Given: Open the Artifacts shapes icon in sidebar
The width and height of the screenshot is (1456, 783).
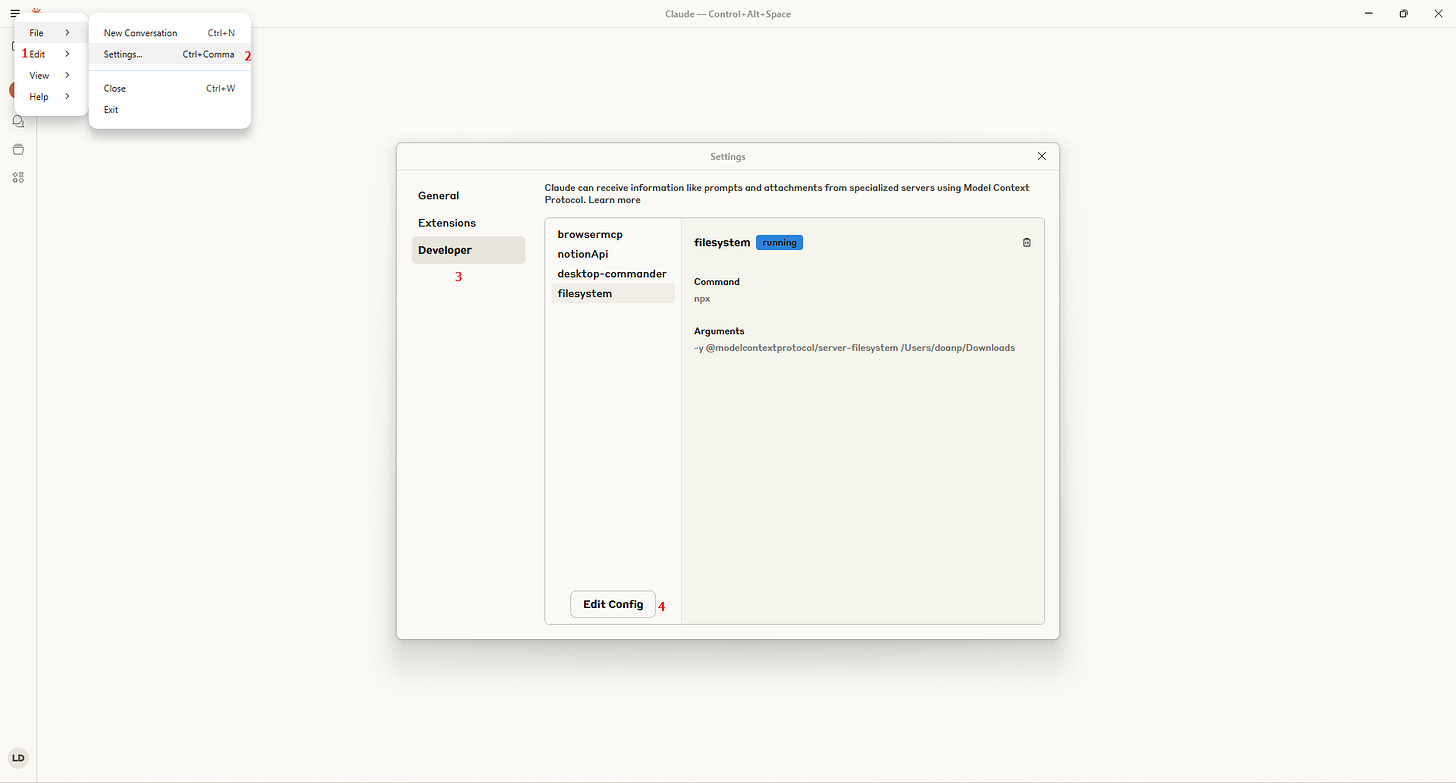Looking at the screenshot, I should [18, 177].
